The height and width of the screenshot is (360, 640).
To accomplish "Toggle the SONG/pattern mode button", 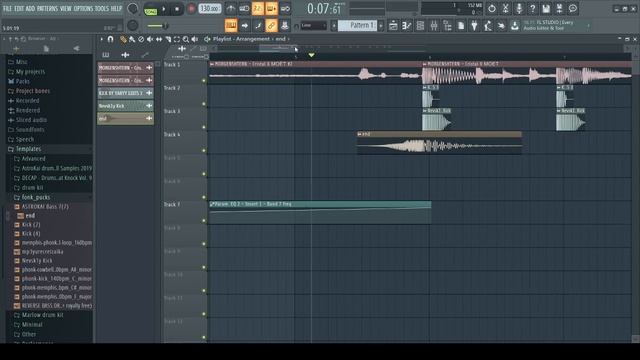I will point(150,9).
